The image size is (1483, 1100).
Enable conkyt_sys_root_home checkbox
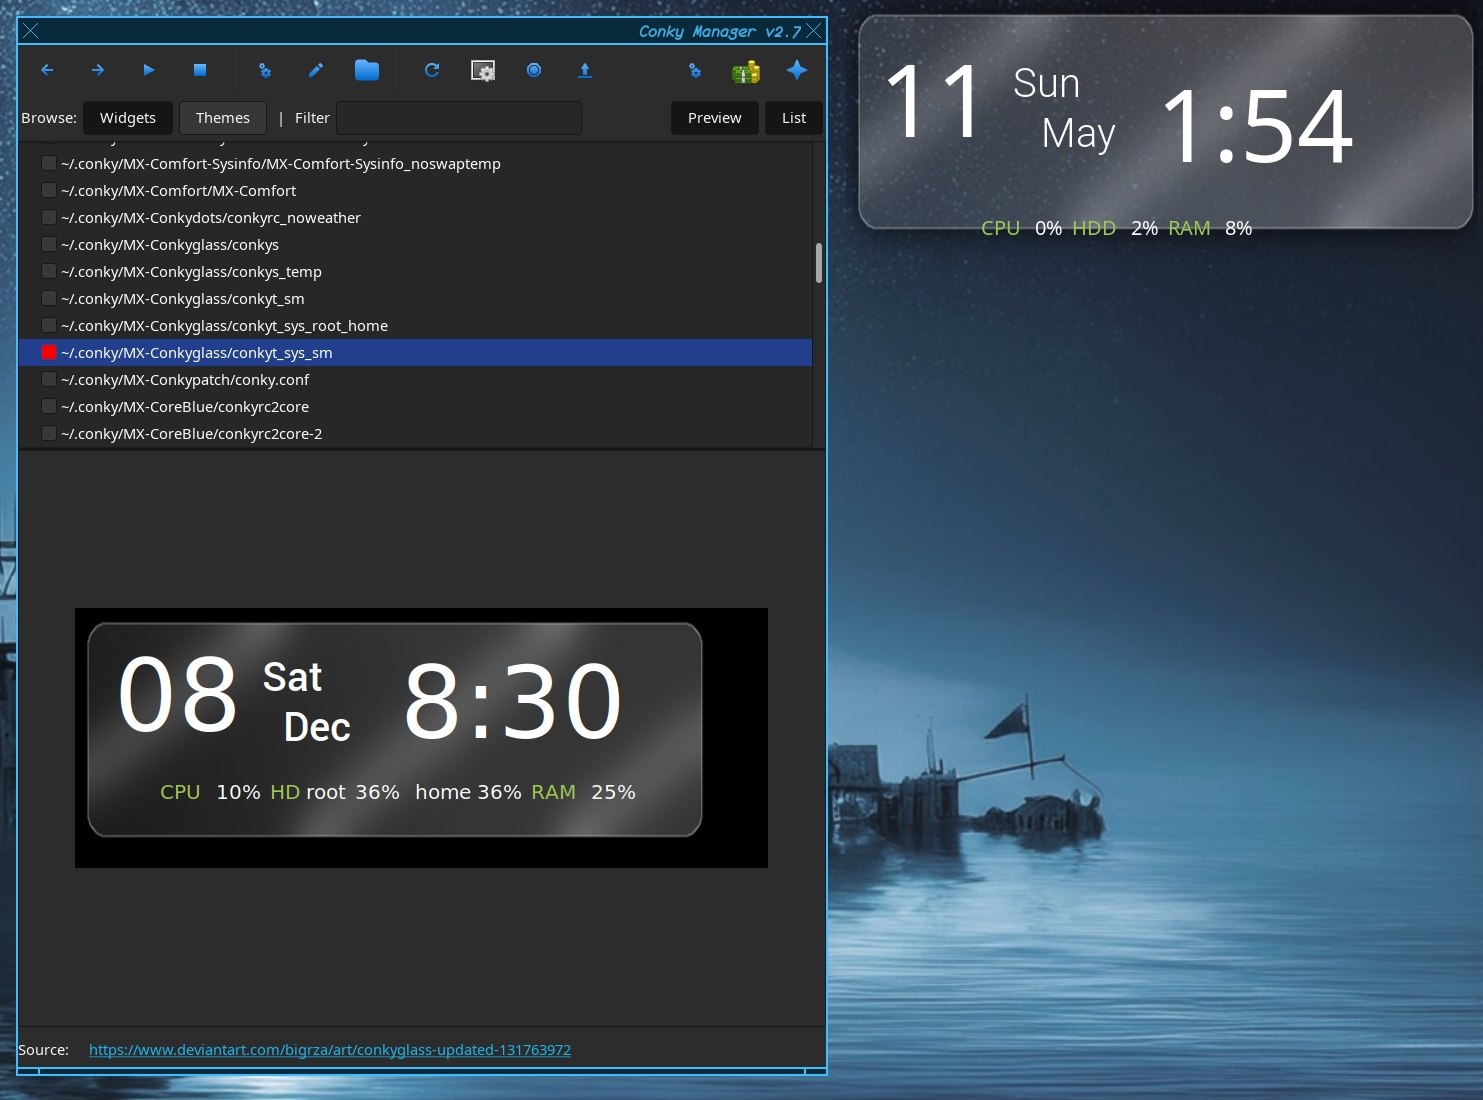pos(48,325)
